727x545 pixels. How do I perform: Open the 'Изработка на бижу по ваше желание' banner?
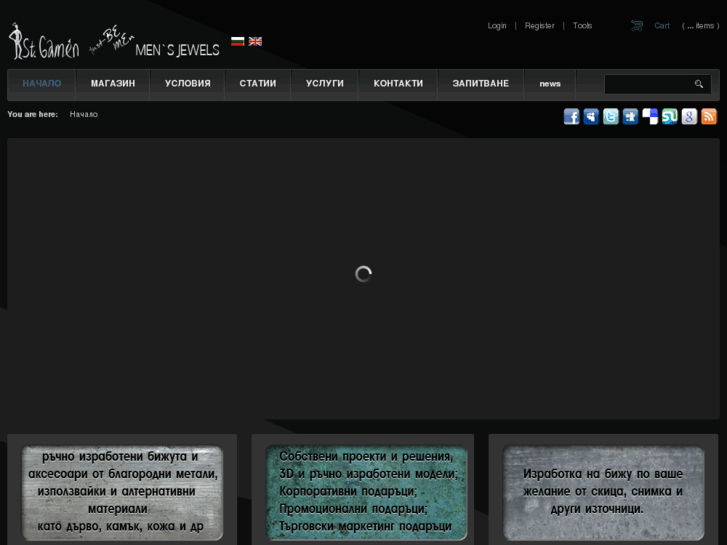point(604,493)
